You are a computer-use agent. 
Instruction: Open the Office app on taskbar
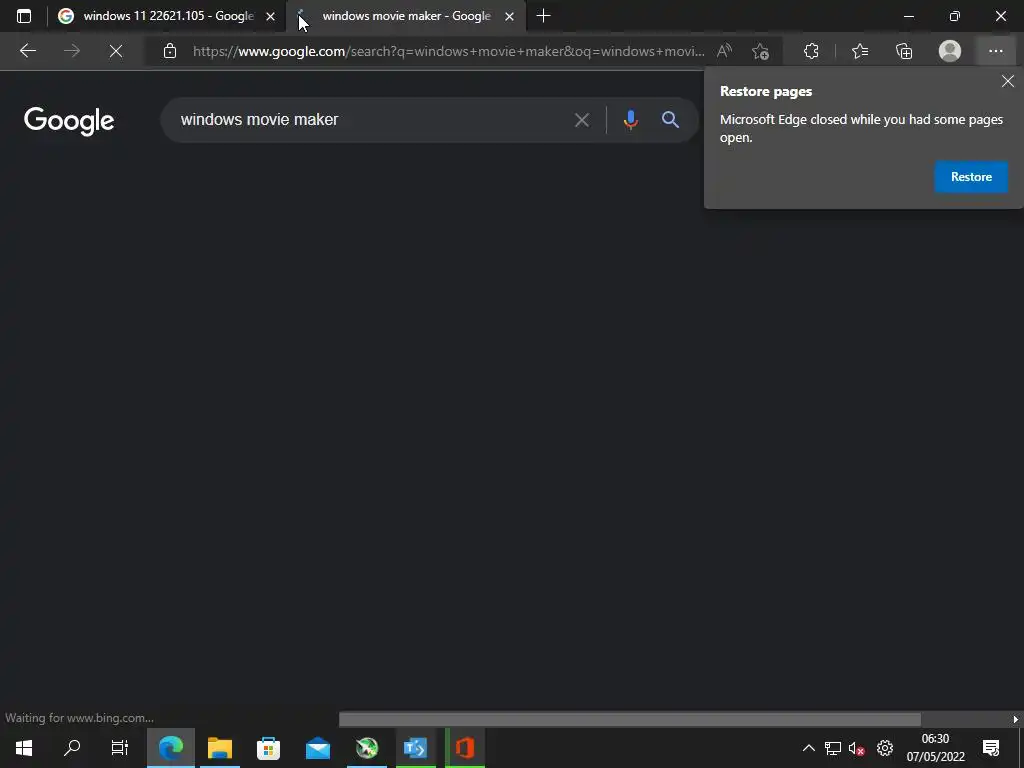tap(465, 748)
